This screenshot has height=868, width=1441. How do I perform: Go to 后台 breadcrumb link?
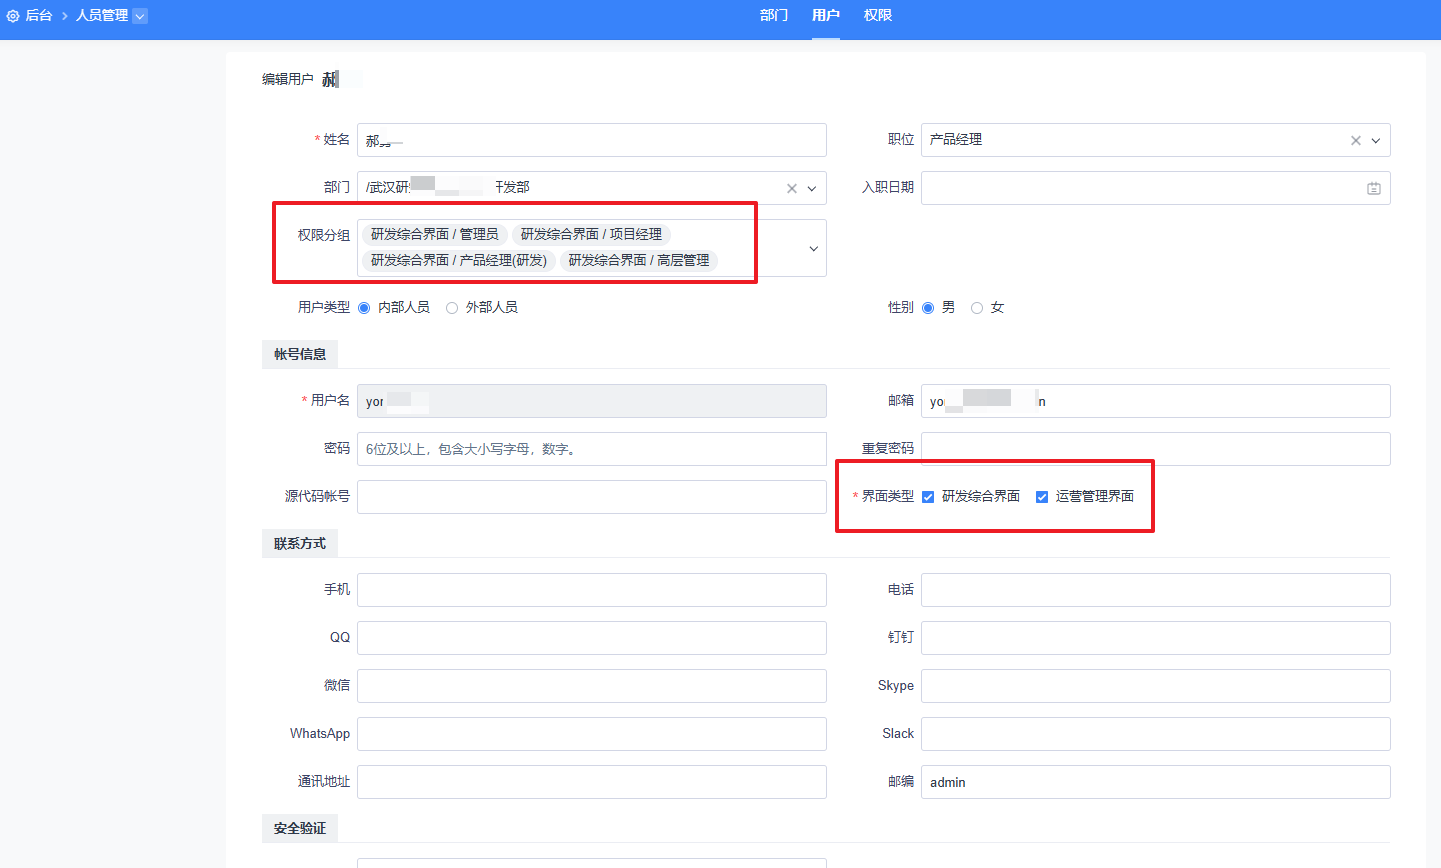[38, 16]
